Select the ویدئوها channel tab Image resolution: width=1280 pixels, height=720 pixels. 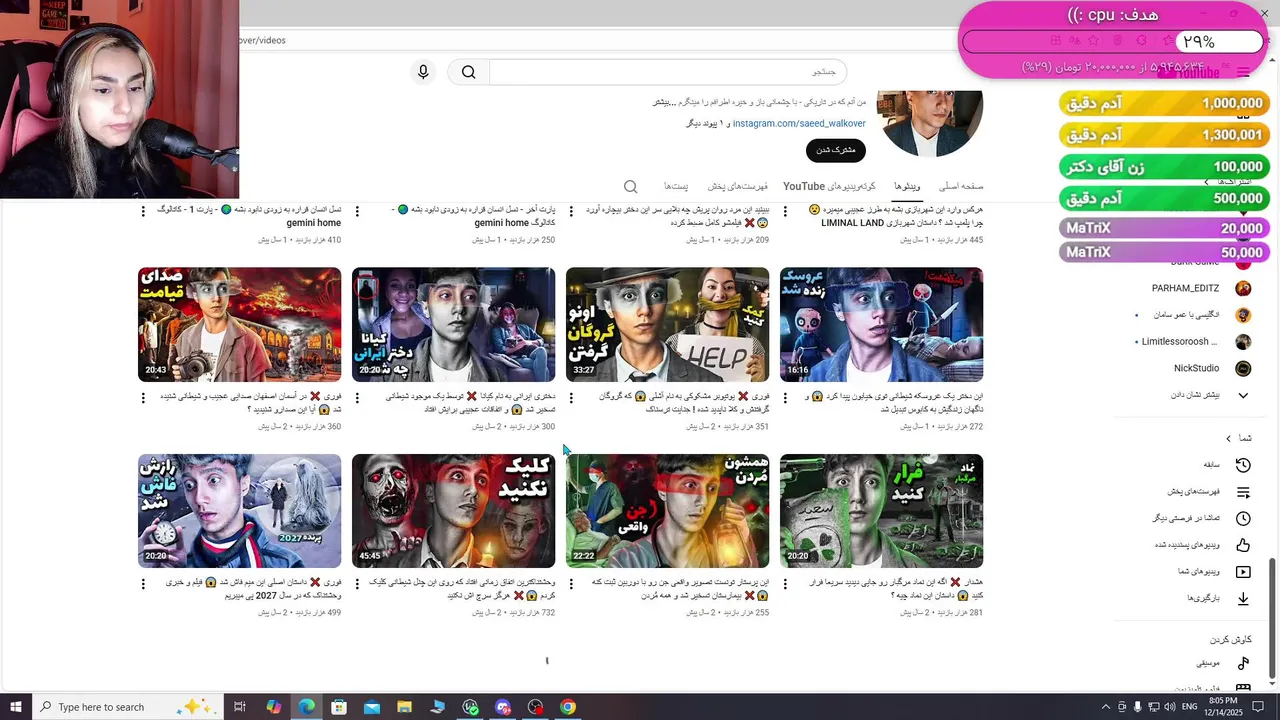[x=907, y=187]
